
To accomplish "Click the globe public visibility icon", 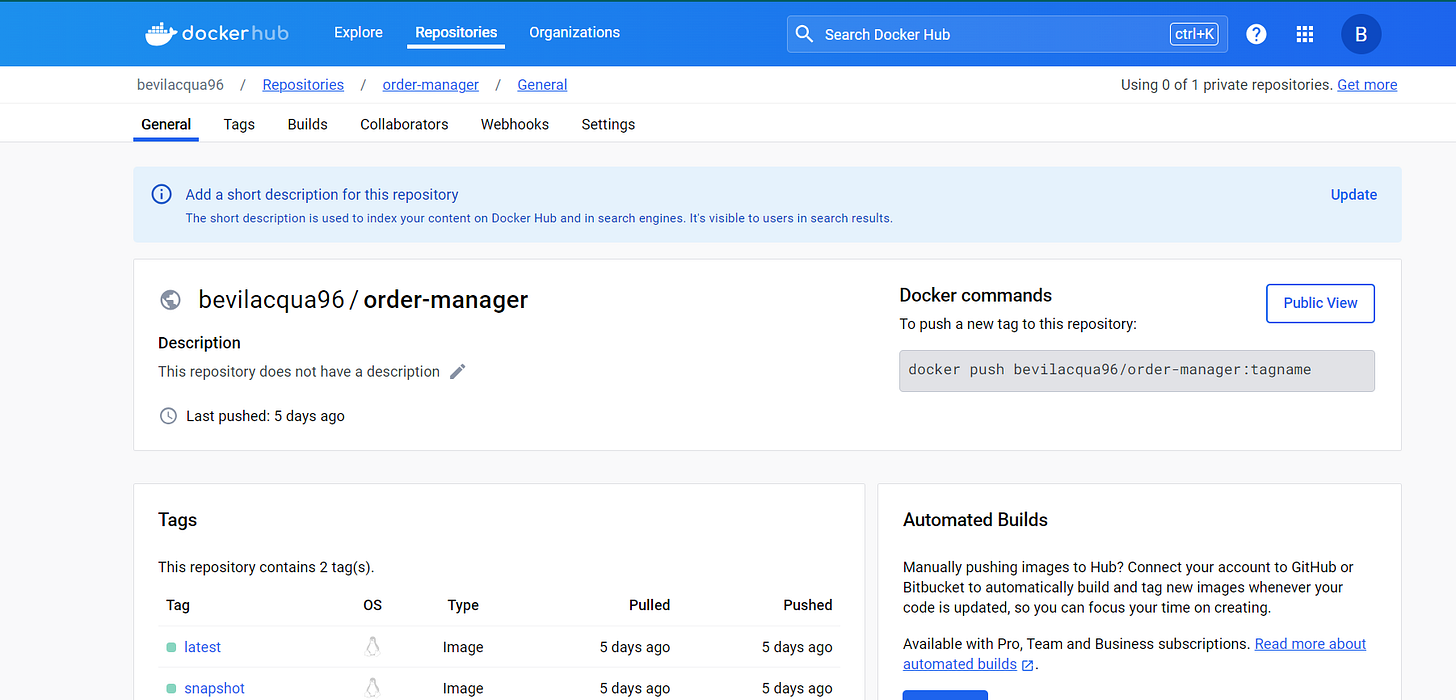I will click(170, 299).
